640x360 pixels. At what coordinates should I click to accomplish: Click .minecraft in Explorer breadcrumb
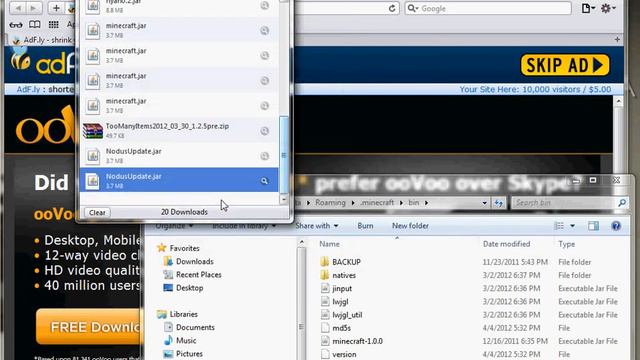pyautogui.click(x=377, y=202)
